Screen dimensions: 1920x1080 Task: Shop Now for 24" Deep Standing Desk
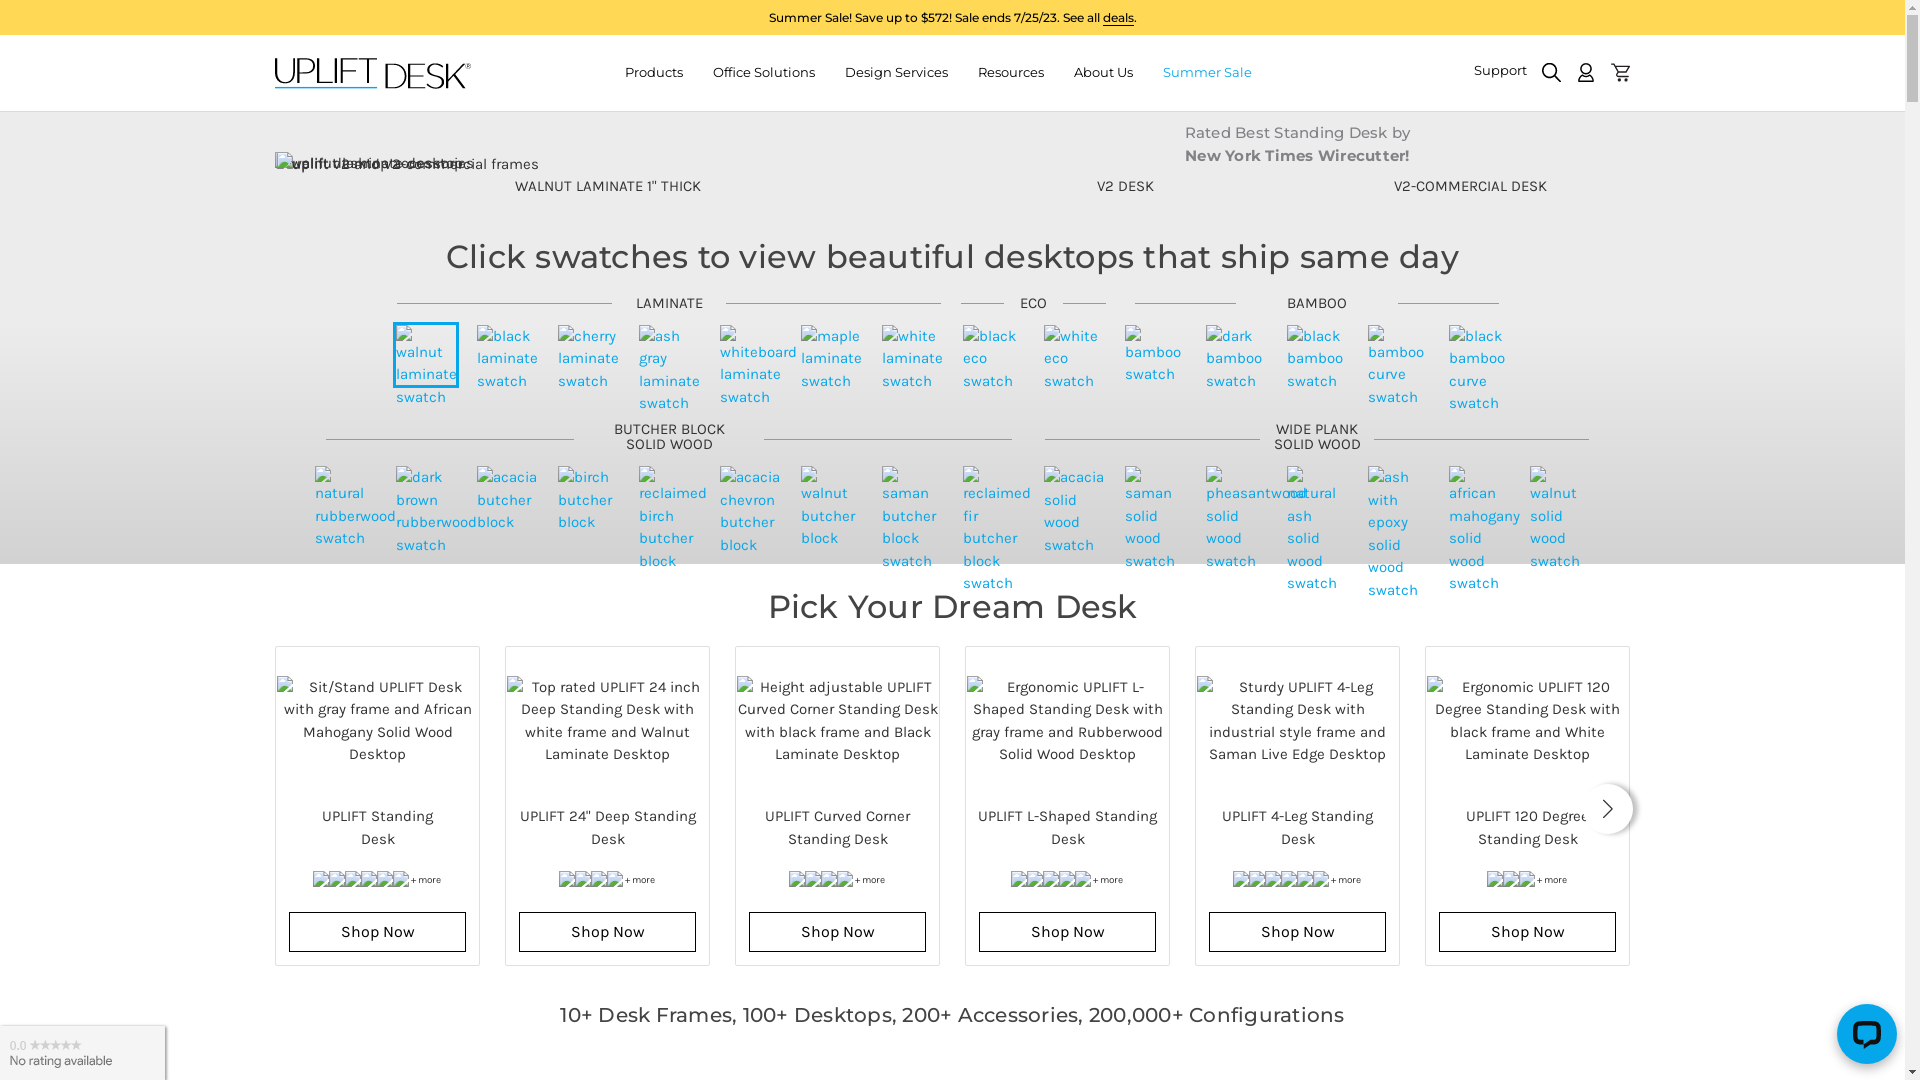tap(607, 932)
